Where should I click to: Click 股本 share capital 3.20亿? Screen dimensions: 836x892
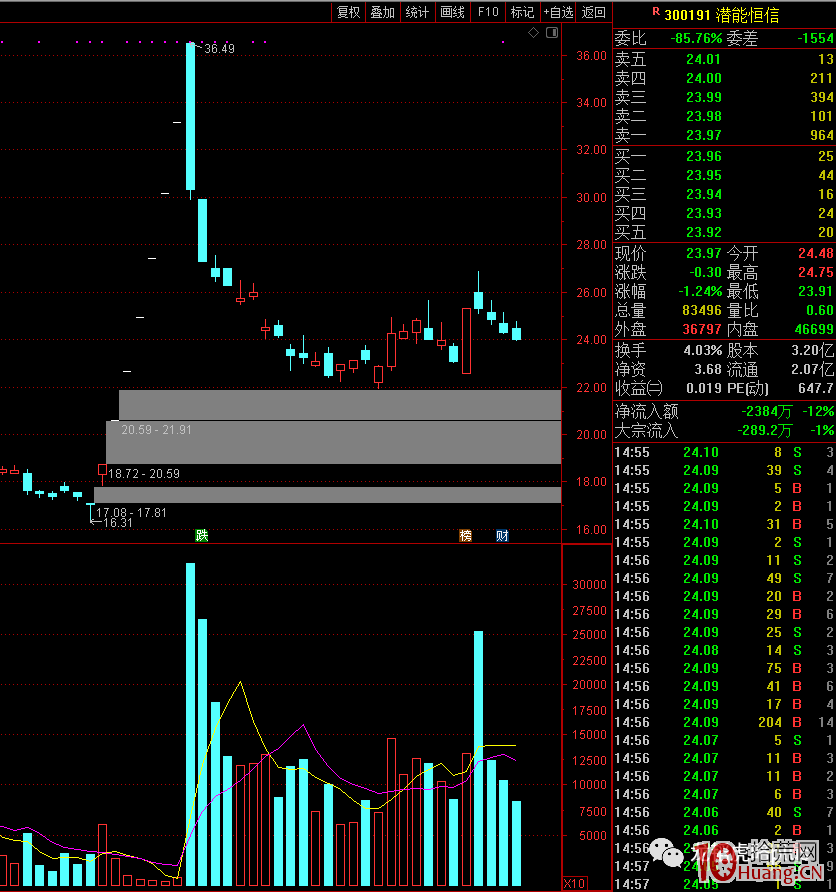point(813,350)
